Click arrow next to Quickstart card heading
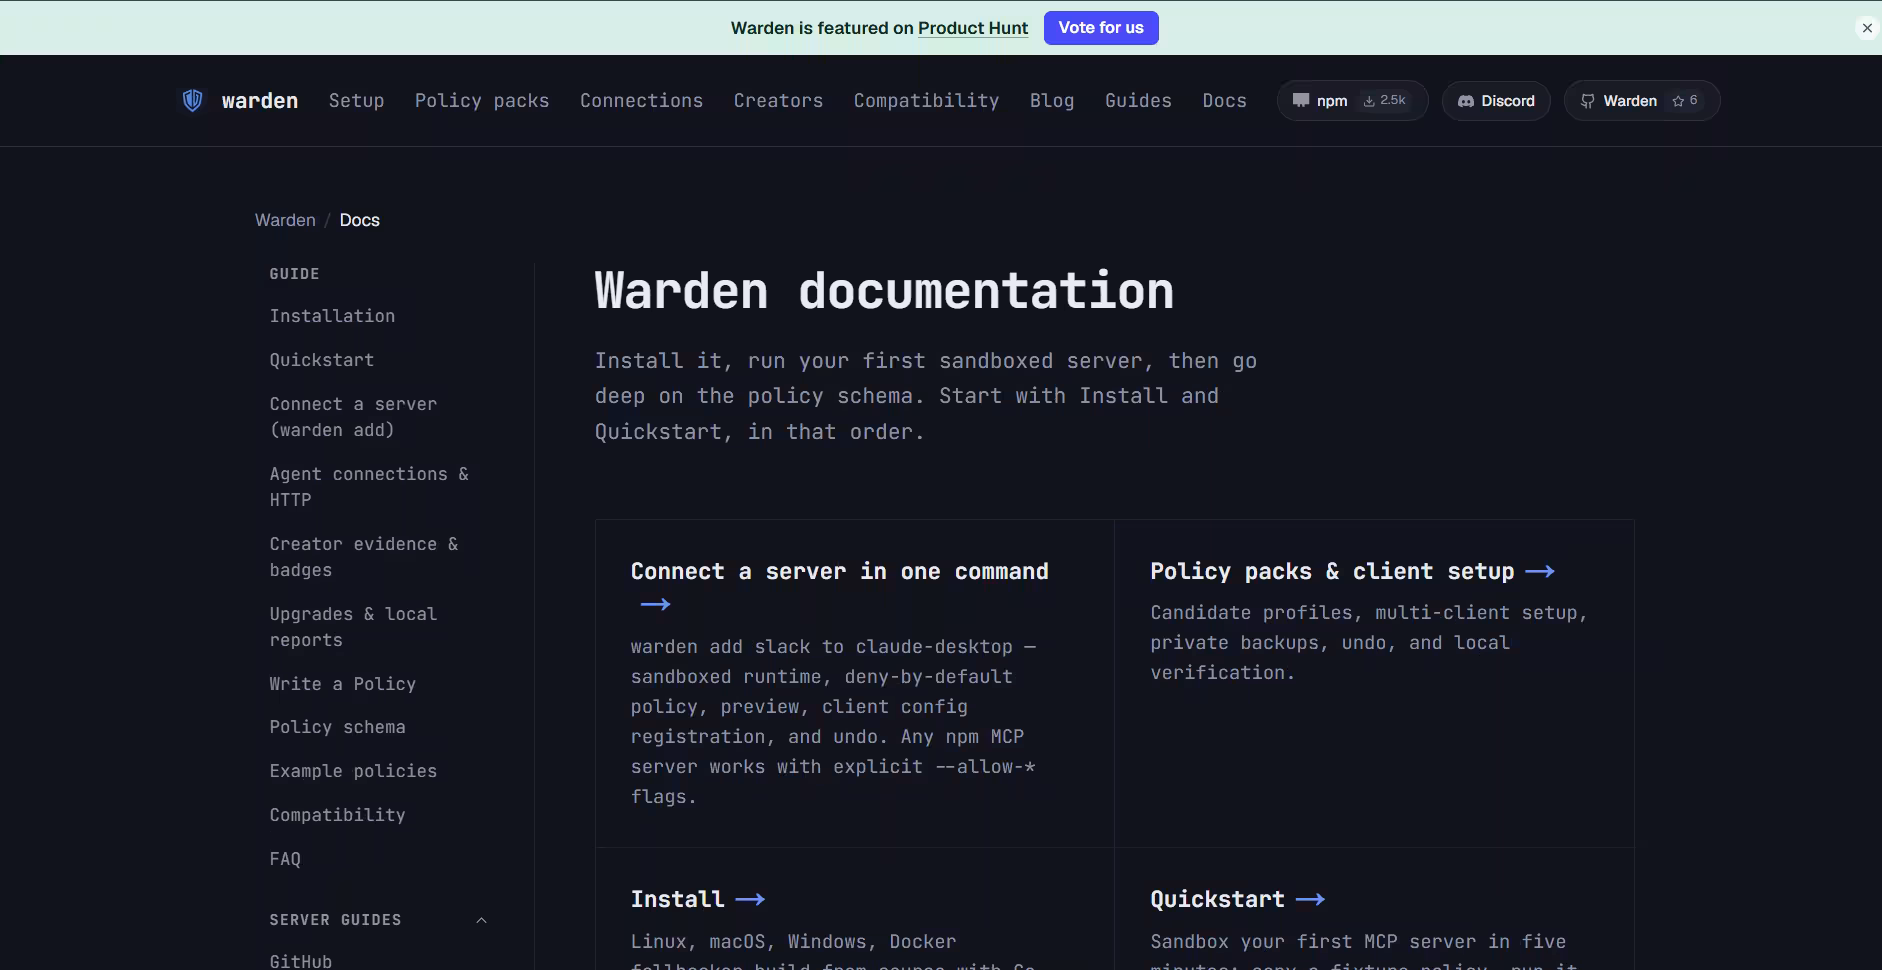Screen dimensions: 1882x970 (x=1310, y=899)
